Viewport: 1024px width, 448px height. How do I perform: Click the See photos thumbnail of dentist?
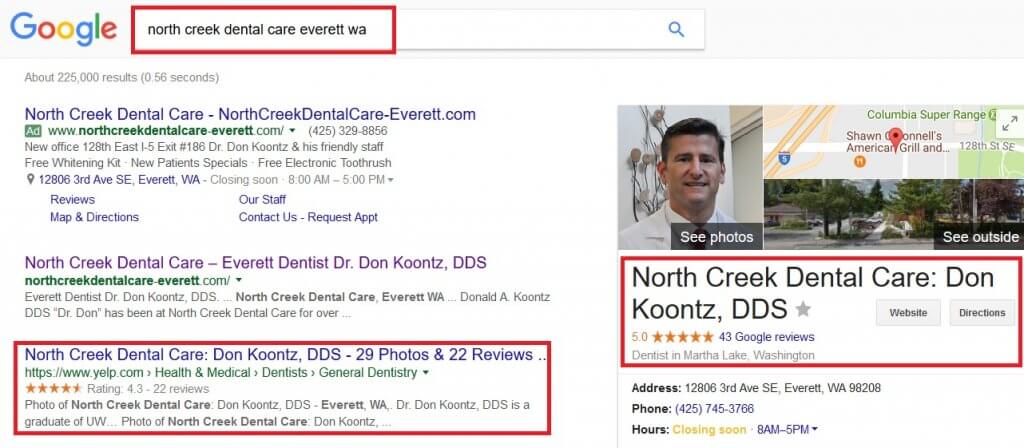coord(690,177)
